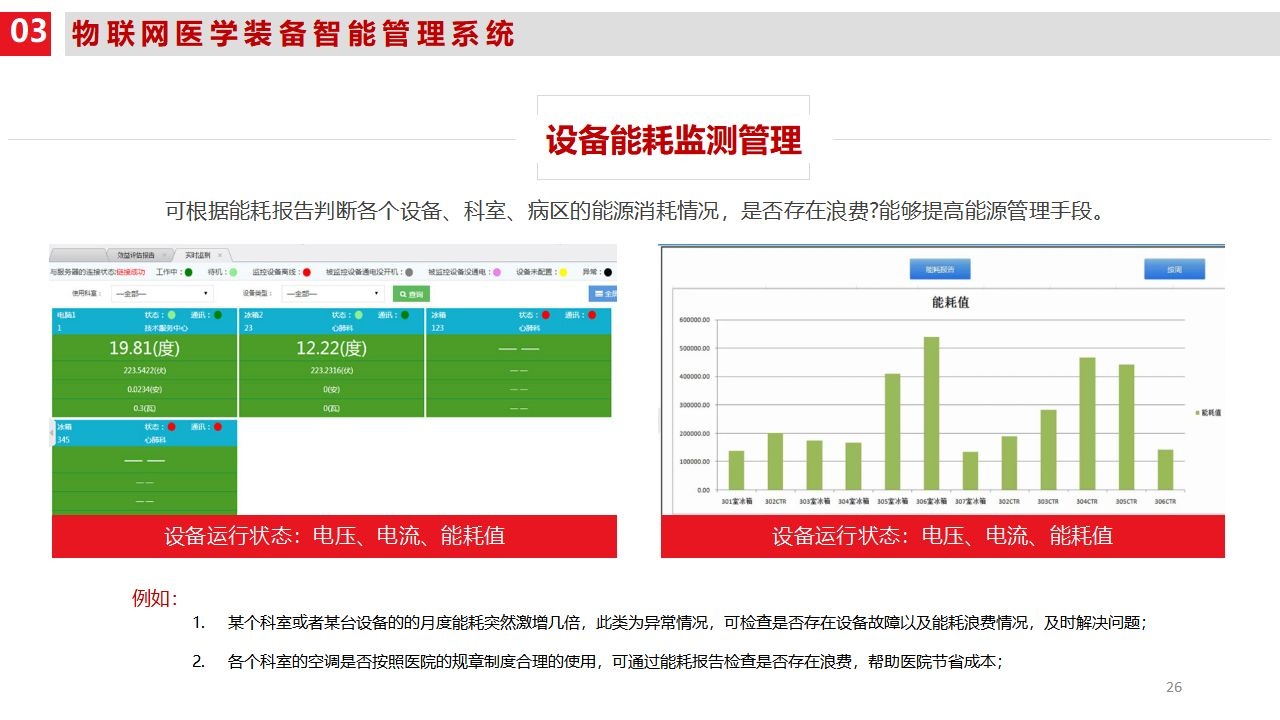Click the 设备能耗监测管理 heading
The width and height of the screenshot is (1280, 720).
point(673,141)
